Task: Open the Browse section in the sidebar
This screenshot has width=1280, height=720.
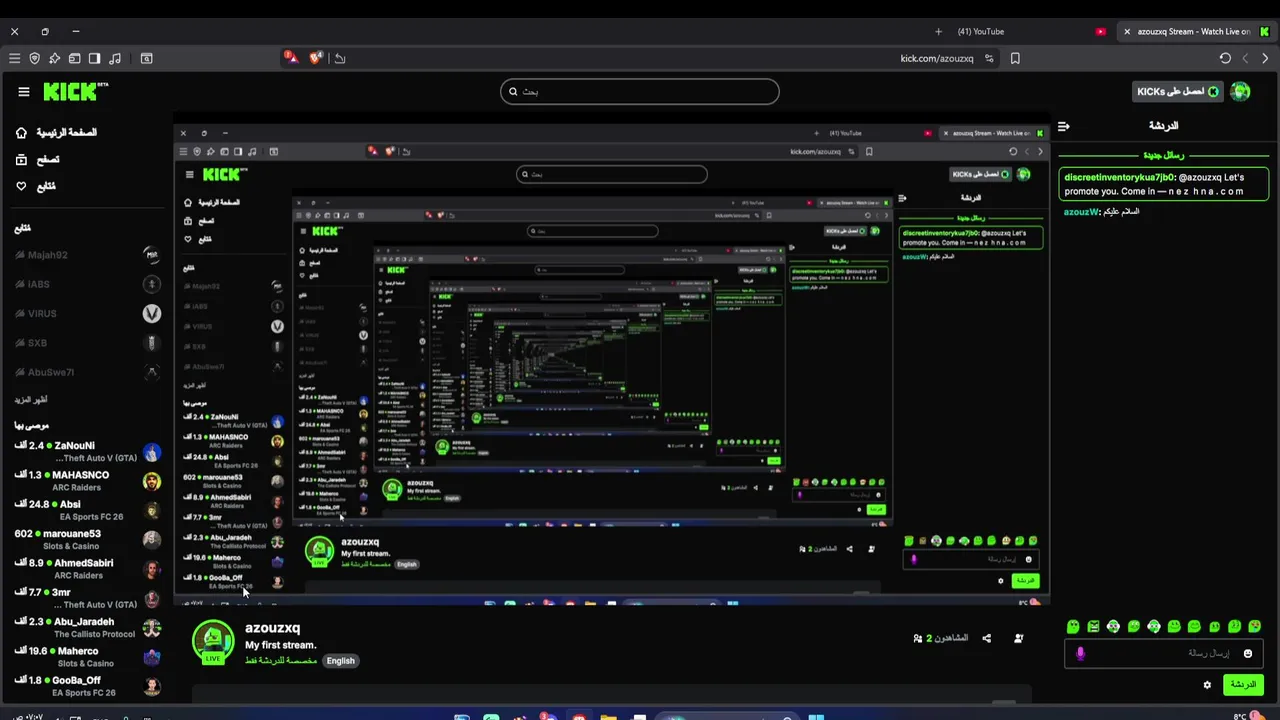Action: click(37, 159)
